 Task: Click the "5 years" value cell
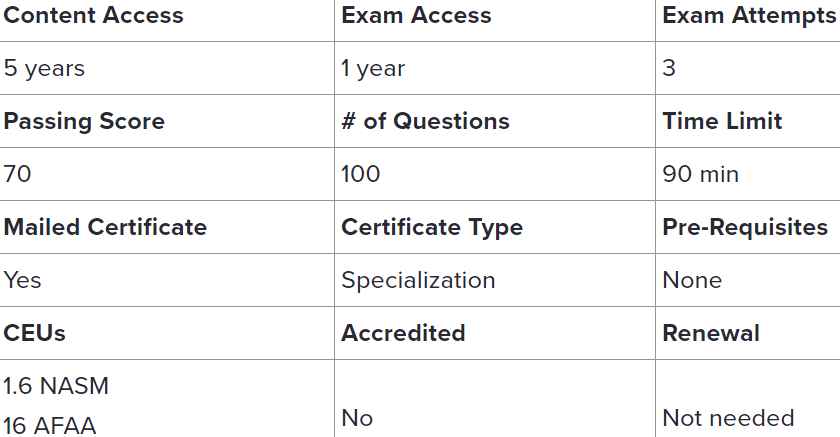point(45,69)
